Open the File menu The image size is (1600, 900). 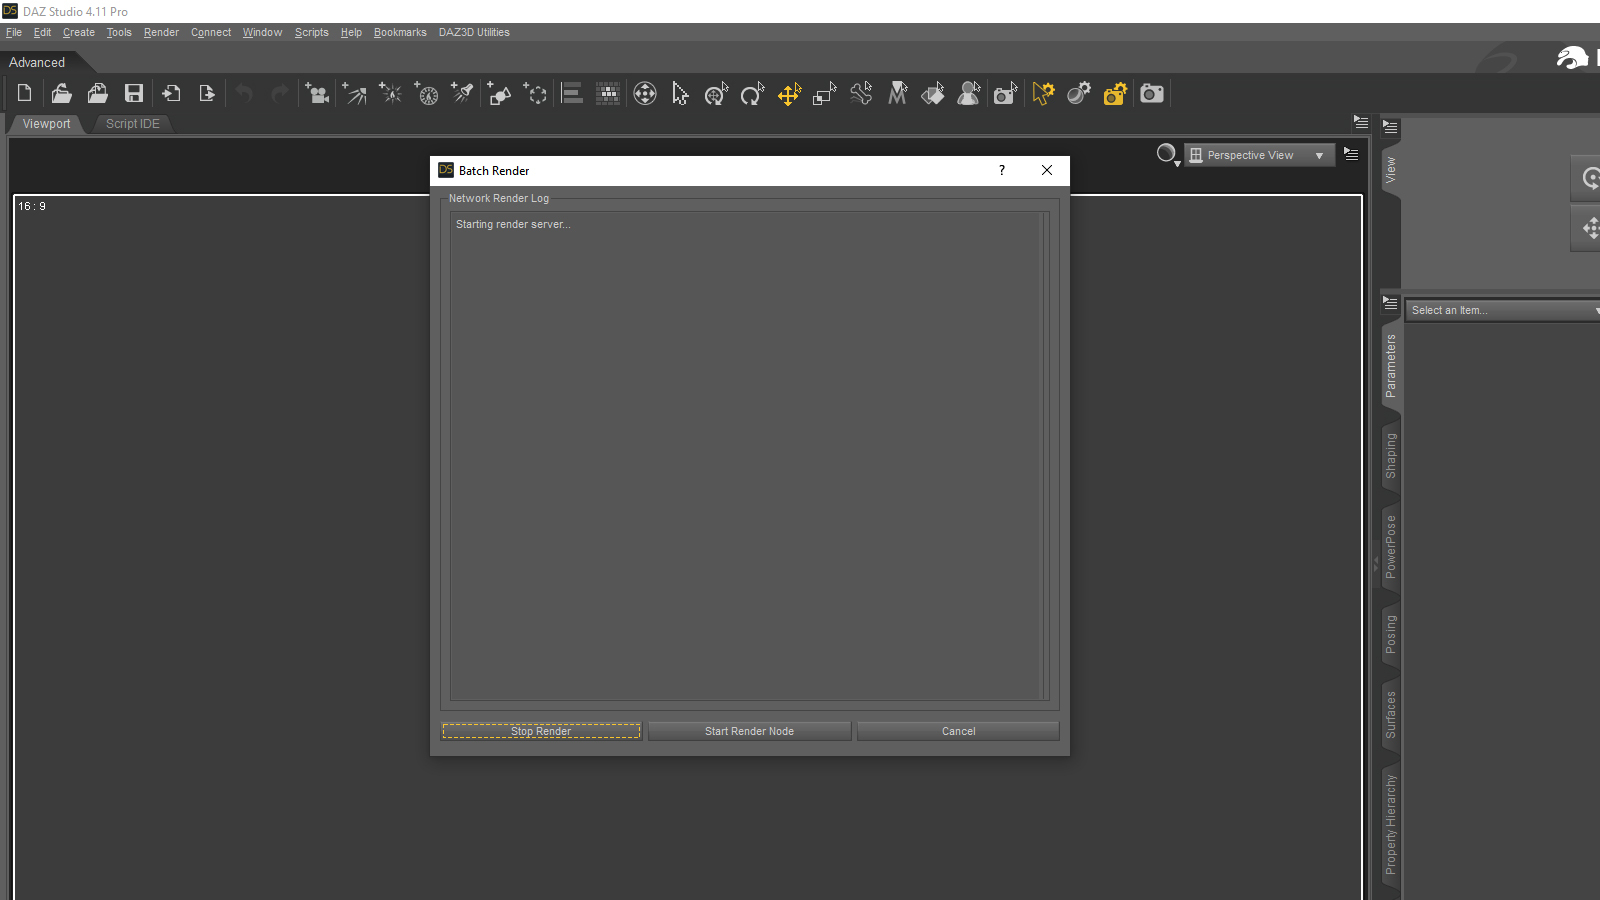click(x=14, y=32)
